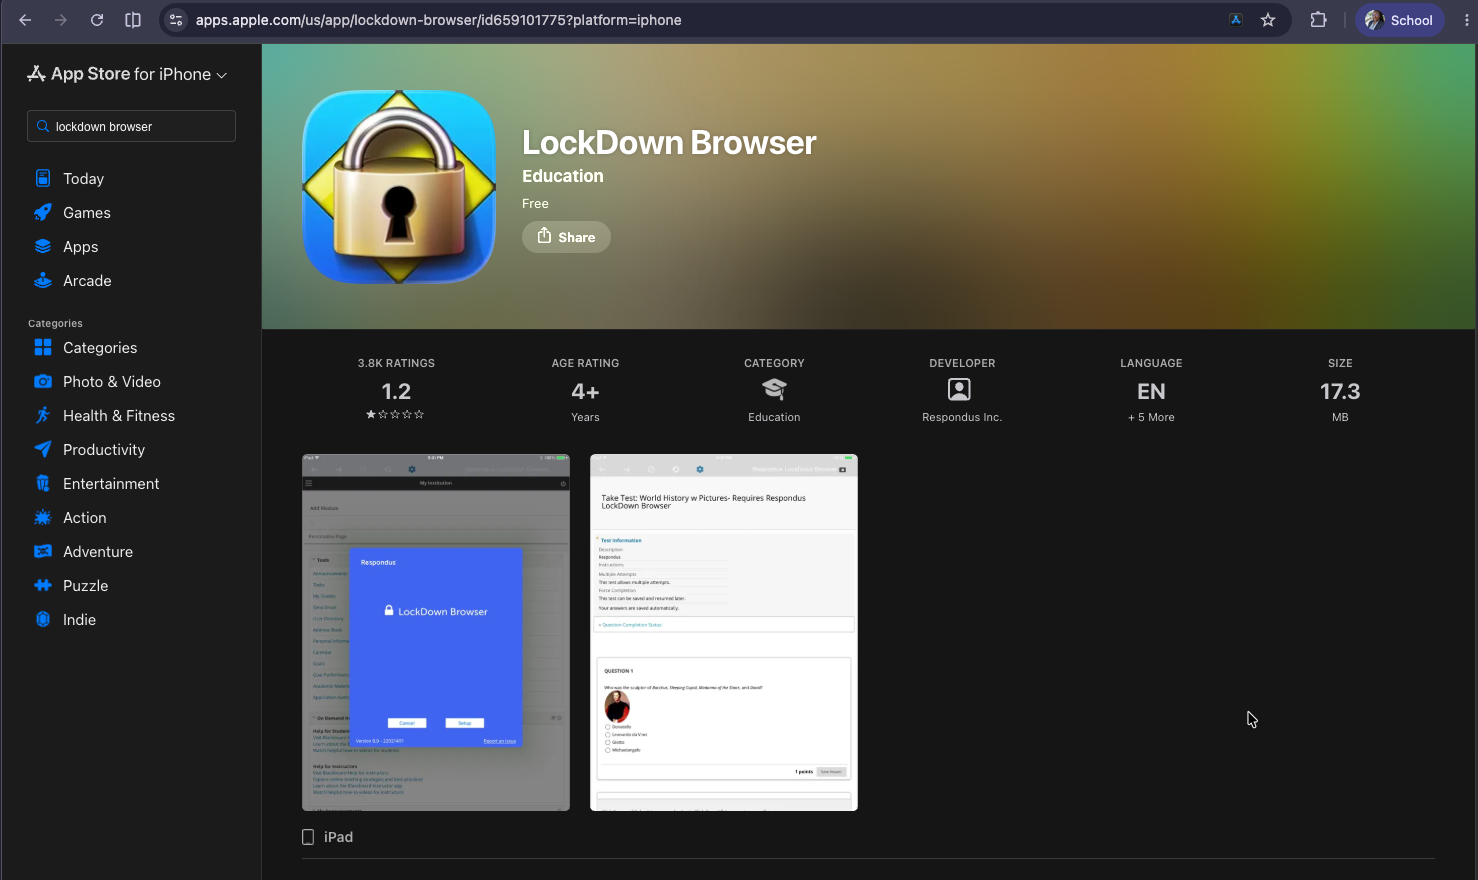Click the Education category graduation cap icon
The height and width of the screenshot is (880, 1478).
coord(774,389)
